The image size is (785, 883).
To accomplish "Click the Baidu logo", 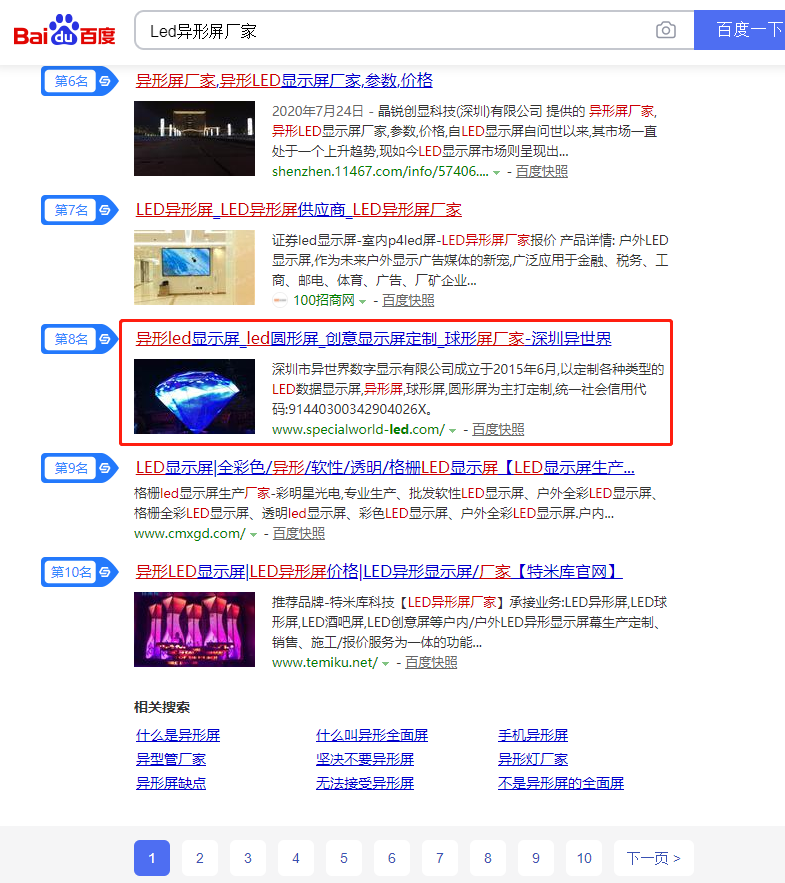I will pyautogui.click(x=64, y=30).
